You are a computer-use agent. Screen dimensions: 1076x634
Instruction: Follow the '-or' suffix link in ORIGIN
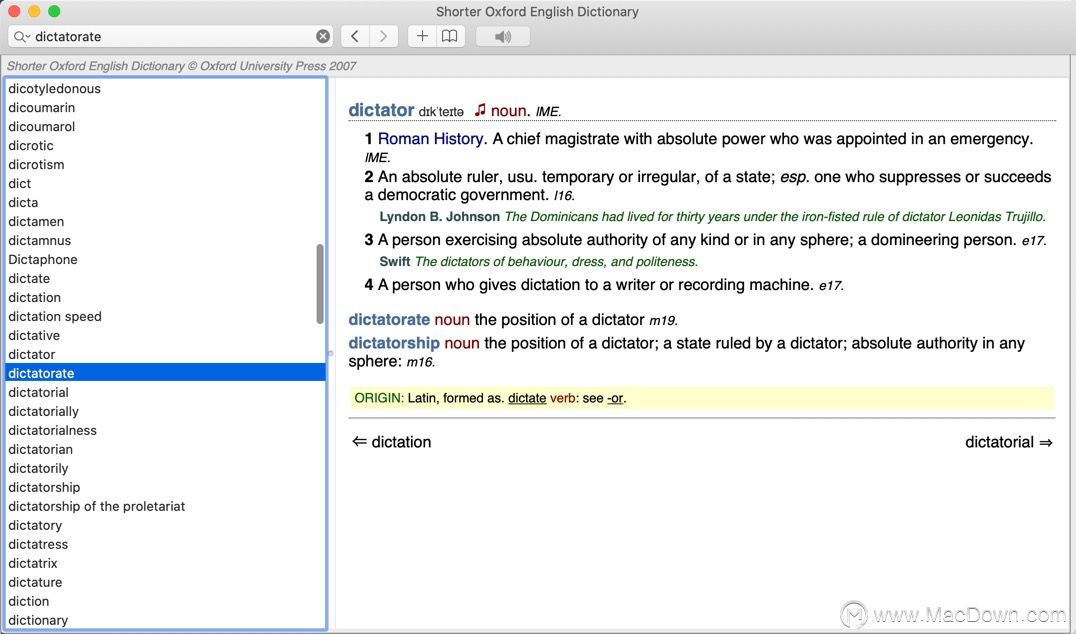[616, 398]
